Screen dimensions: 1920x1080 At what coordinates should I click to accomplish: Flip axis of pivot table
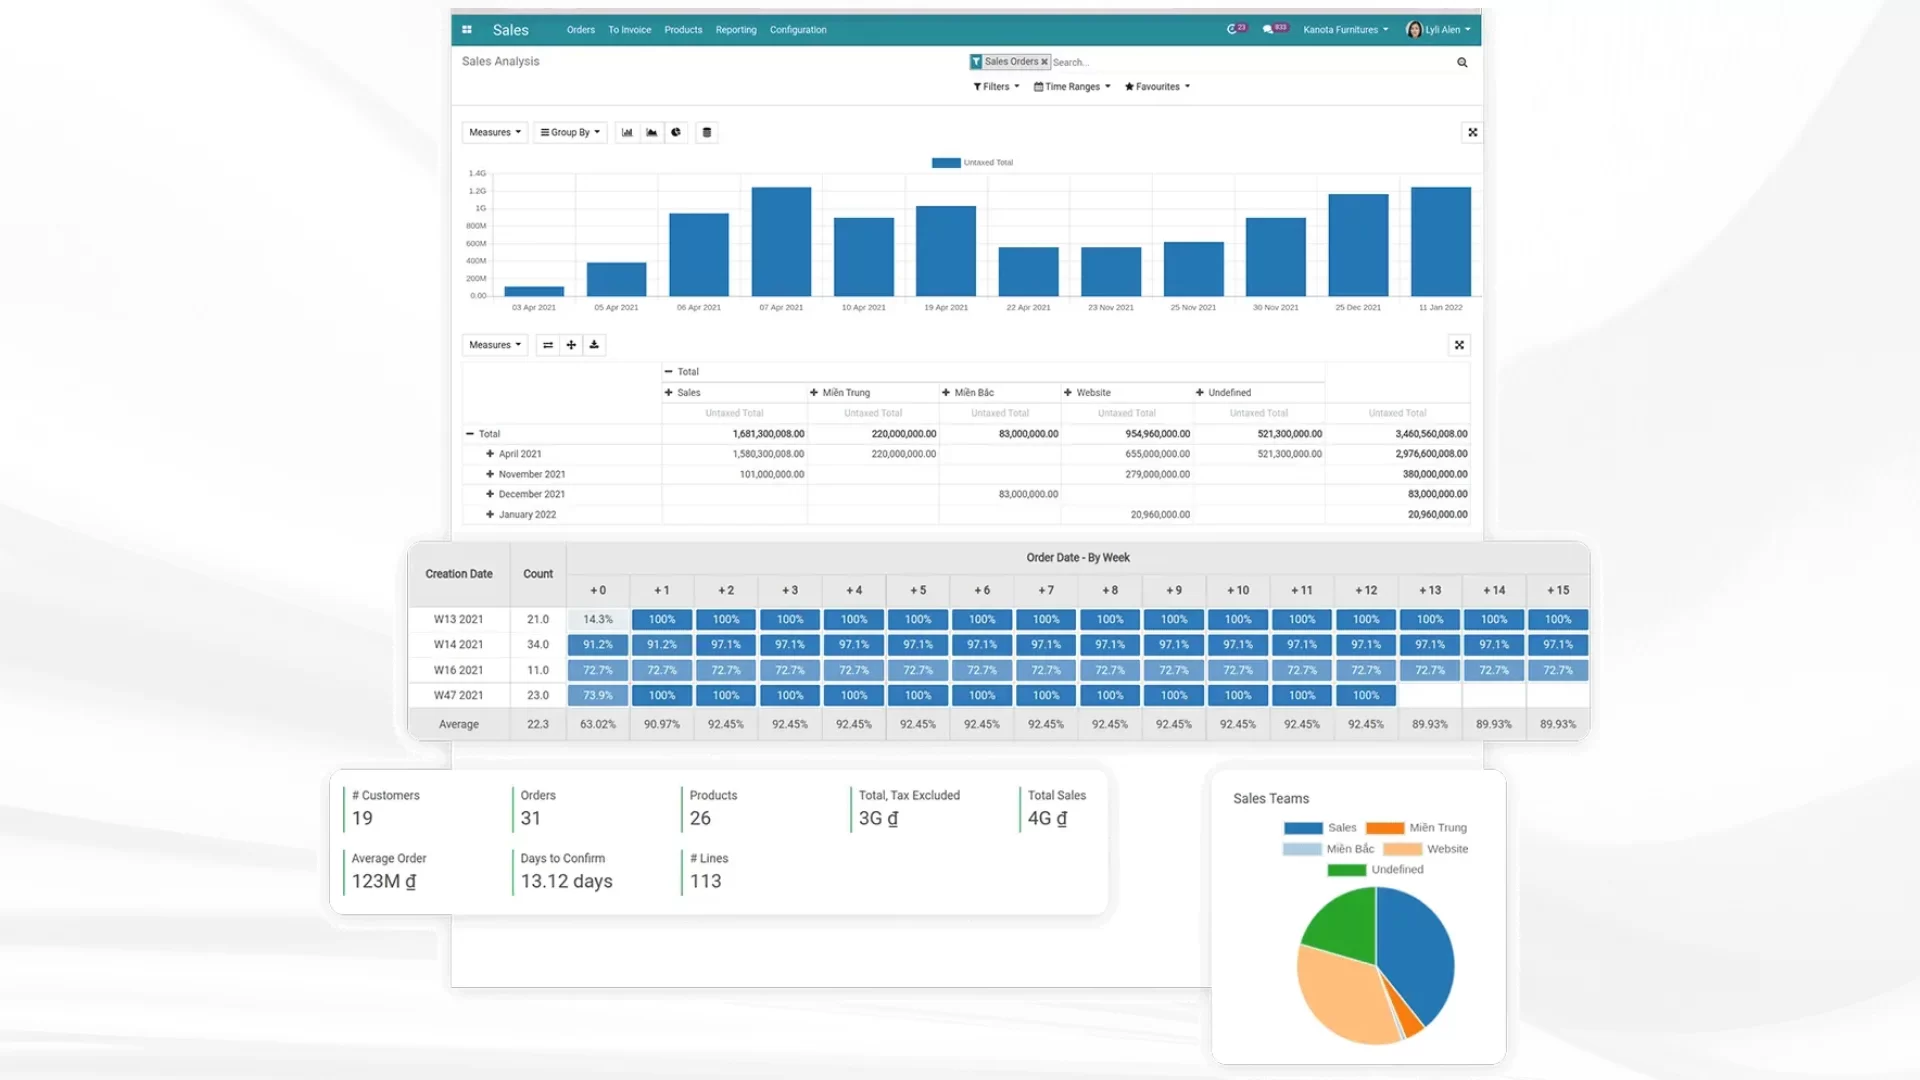pos(548,345)
